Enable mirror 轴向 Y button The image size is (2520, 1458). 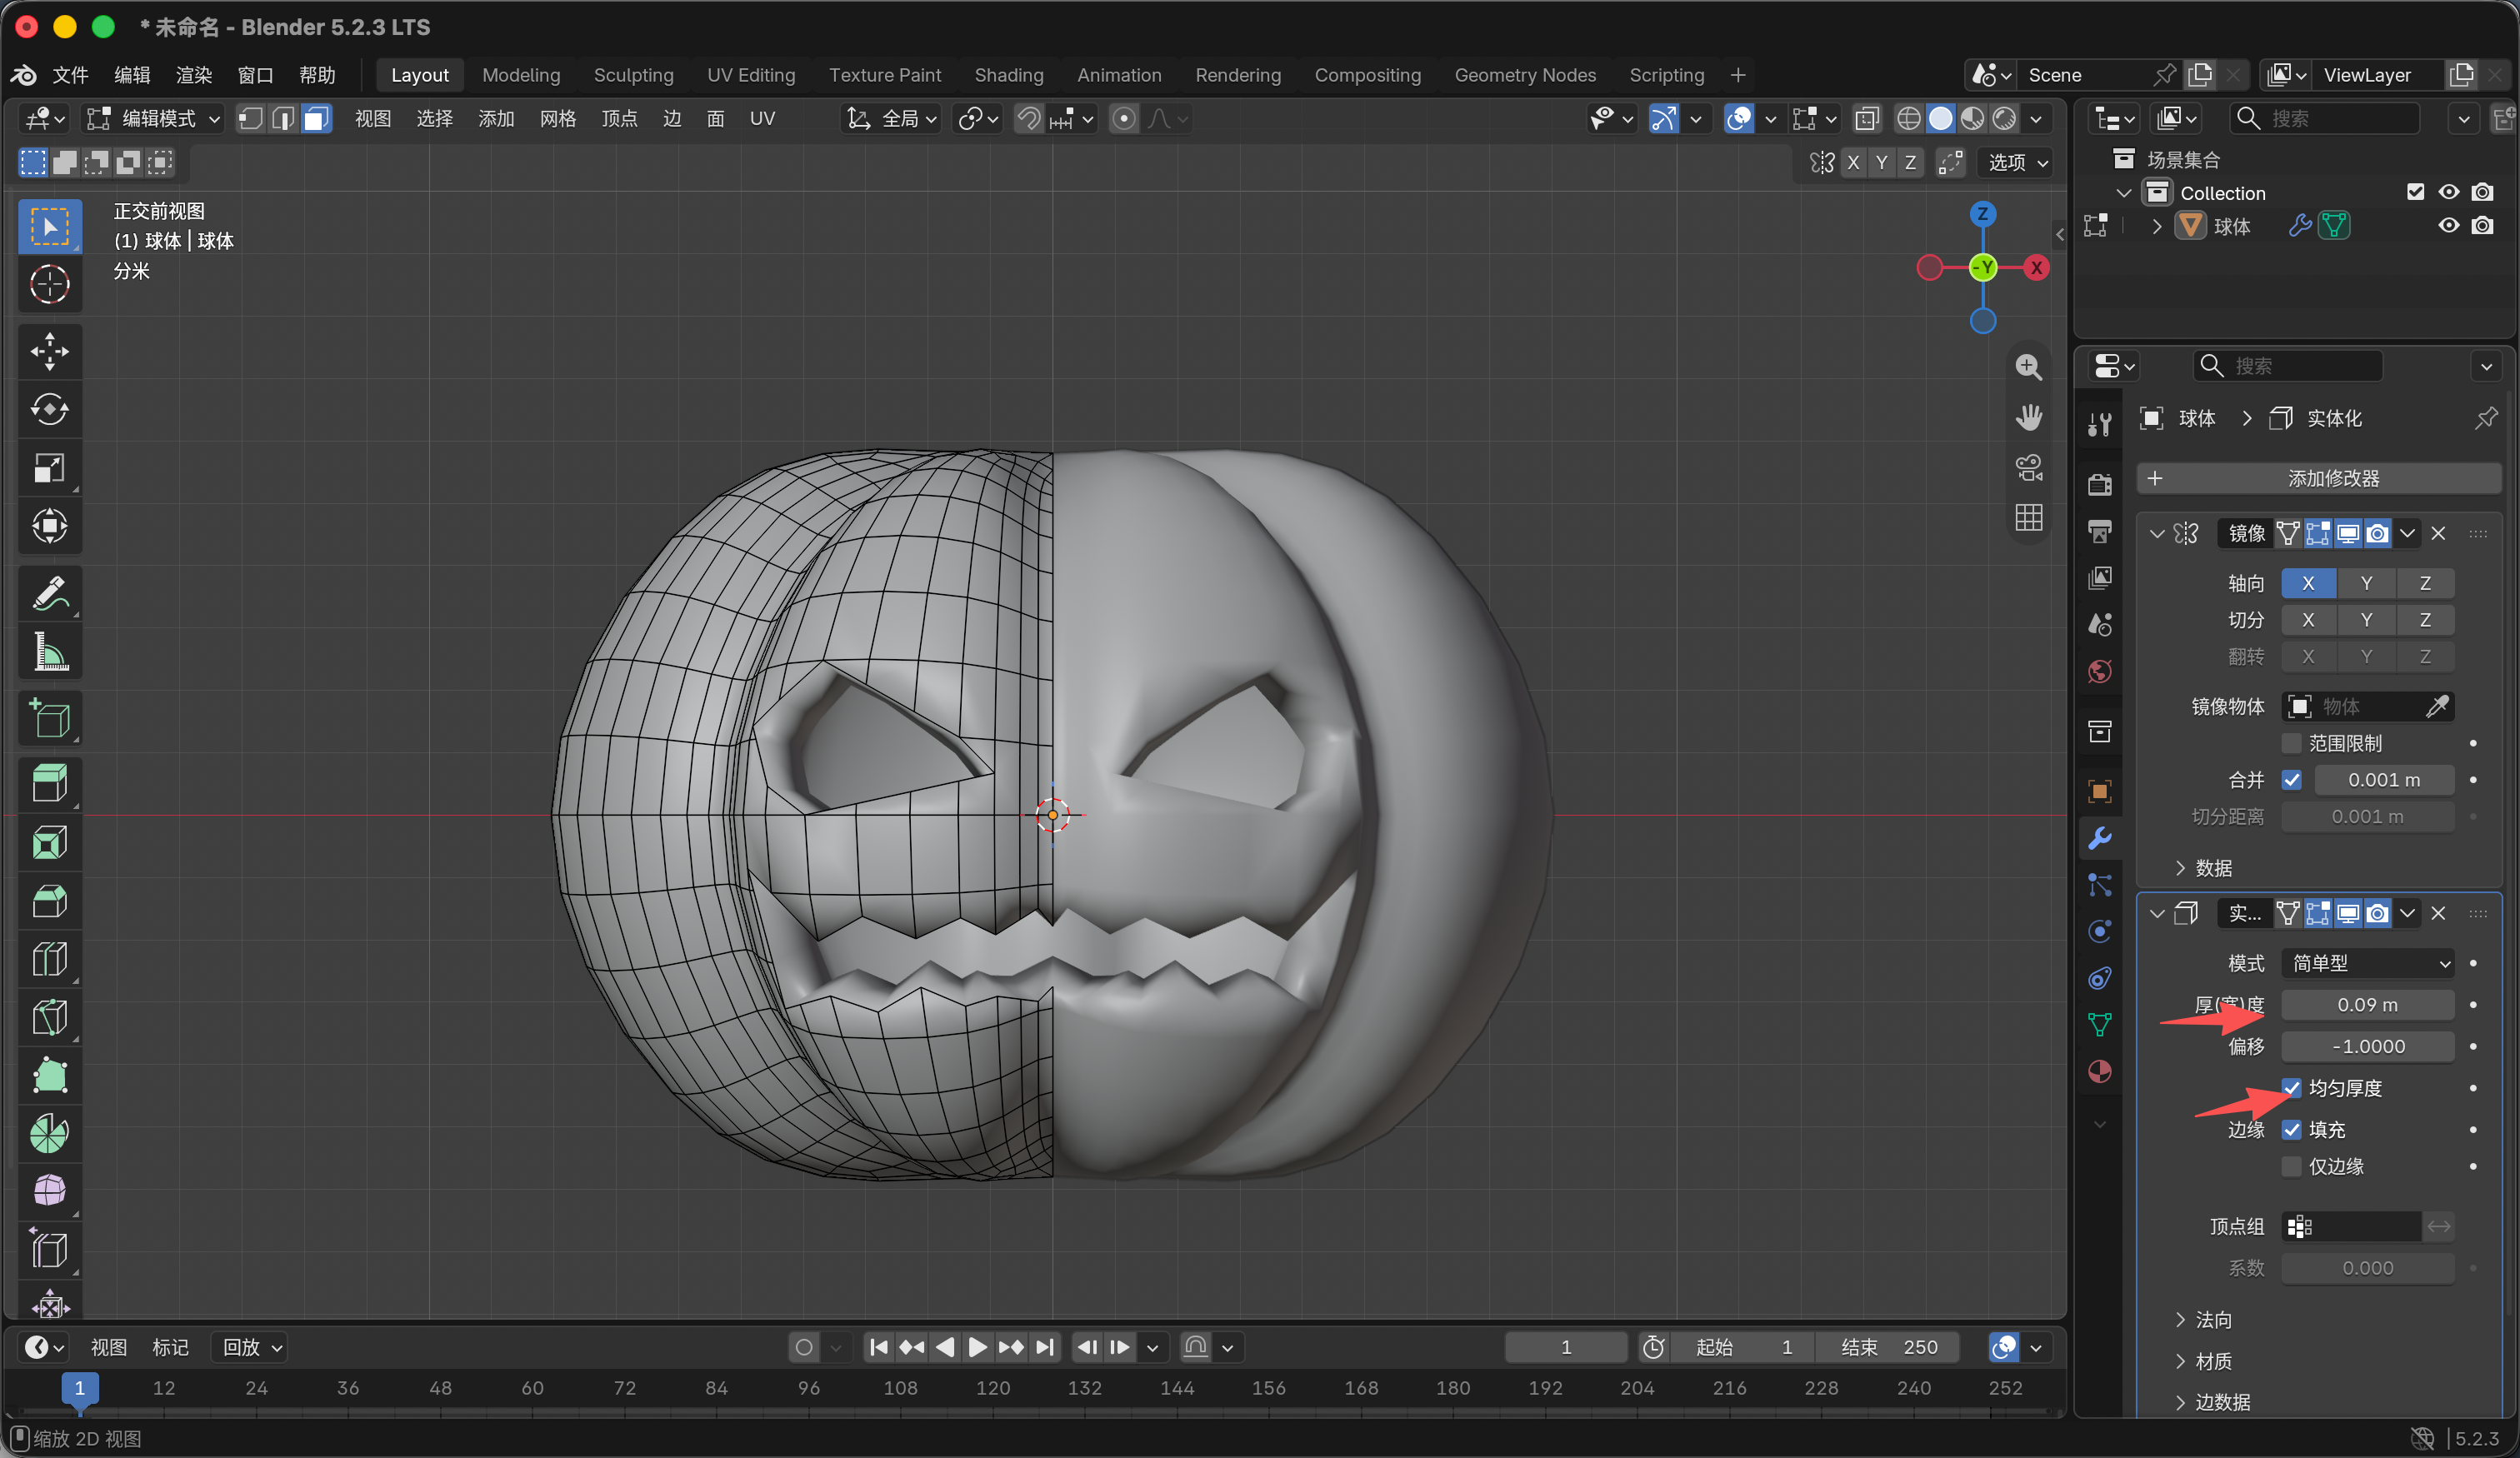2366,583
